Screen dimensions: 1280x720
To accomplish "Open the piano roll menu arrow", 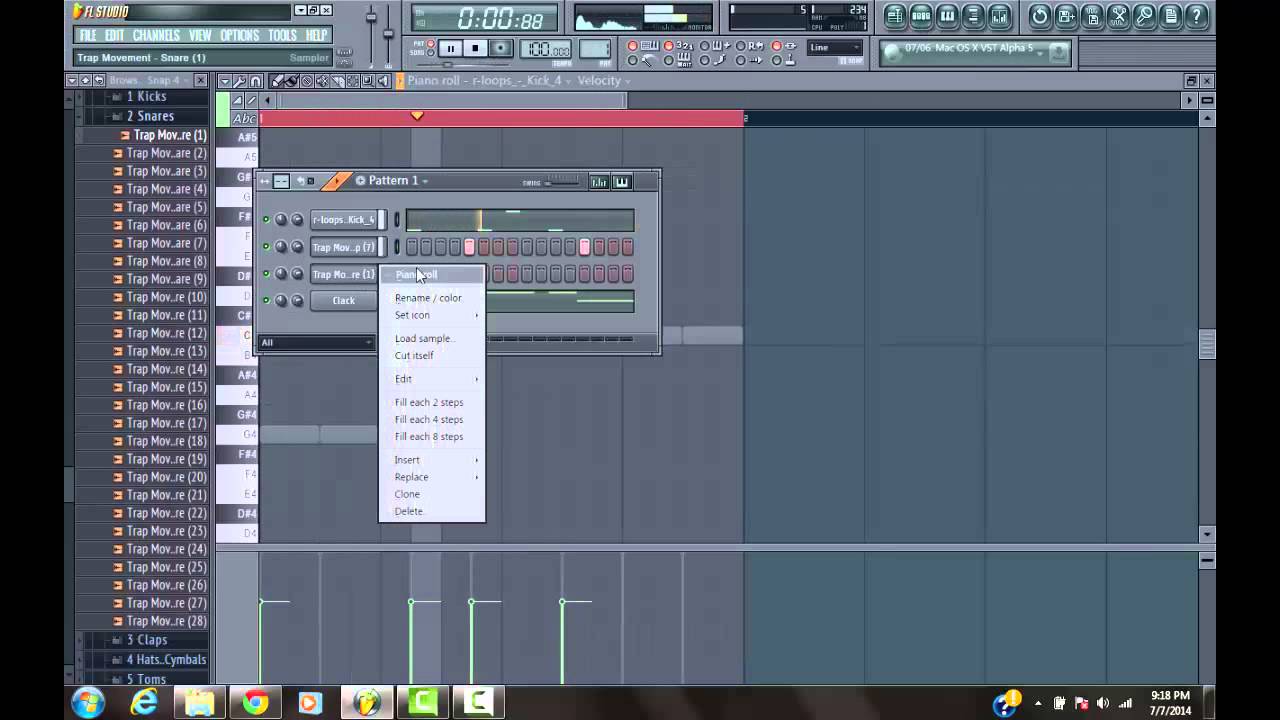I will pos(225,81).
